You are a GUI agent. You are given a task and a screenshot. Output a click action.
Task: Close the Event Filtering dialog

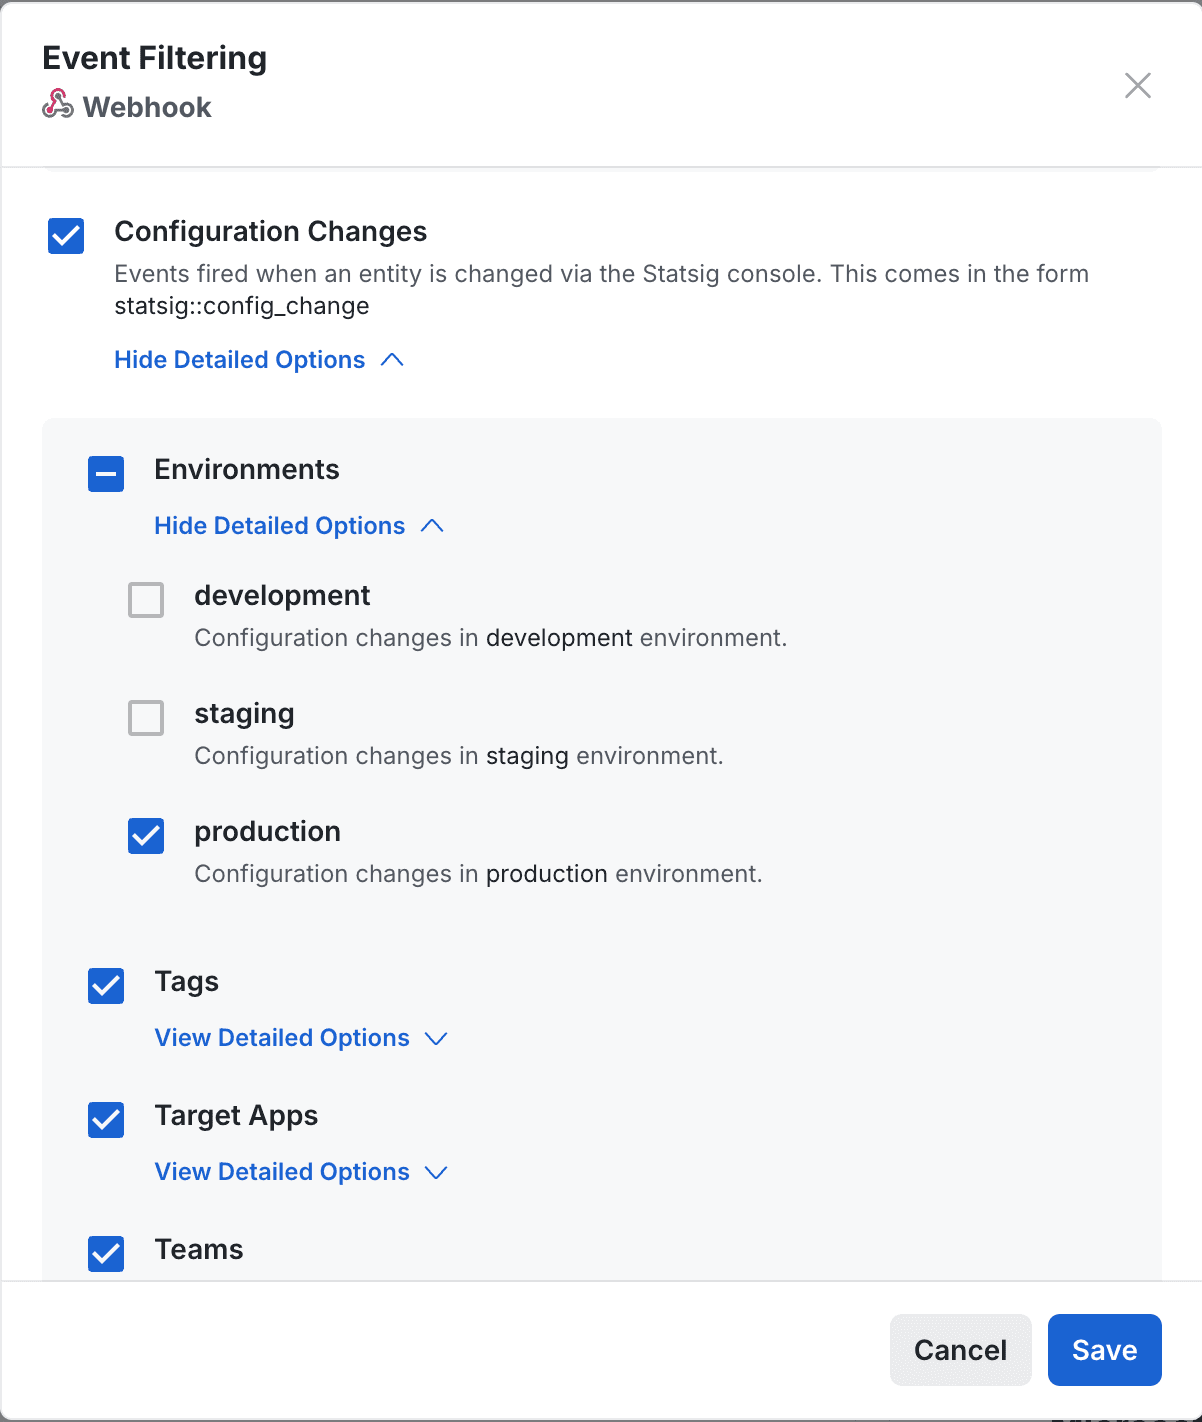point(1137,86)
